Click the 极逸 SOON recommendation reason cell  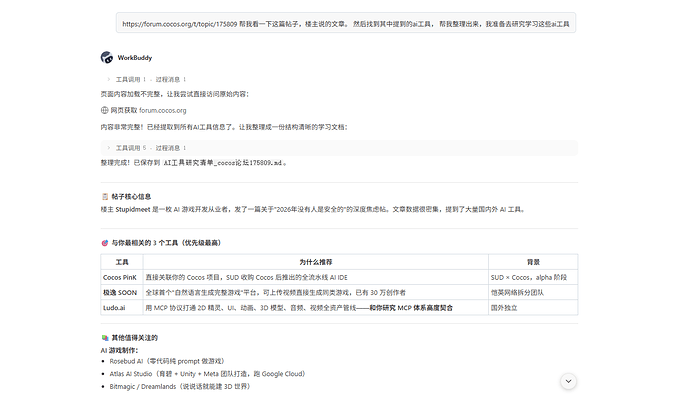point(316,293)
